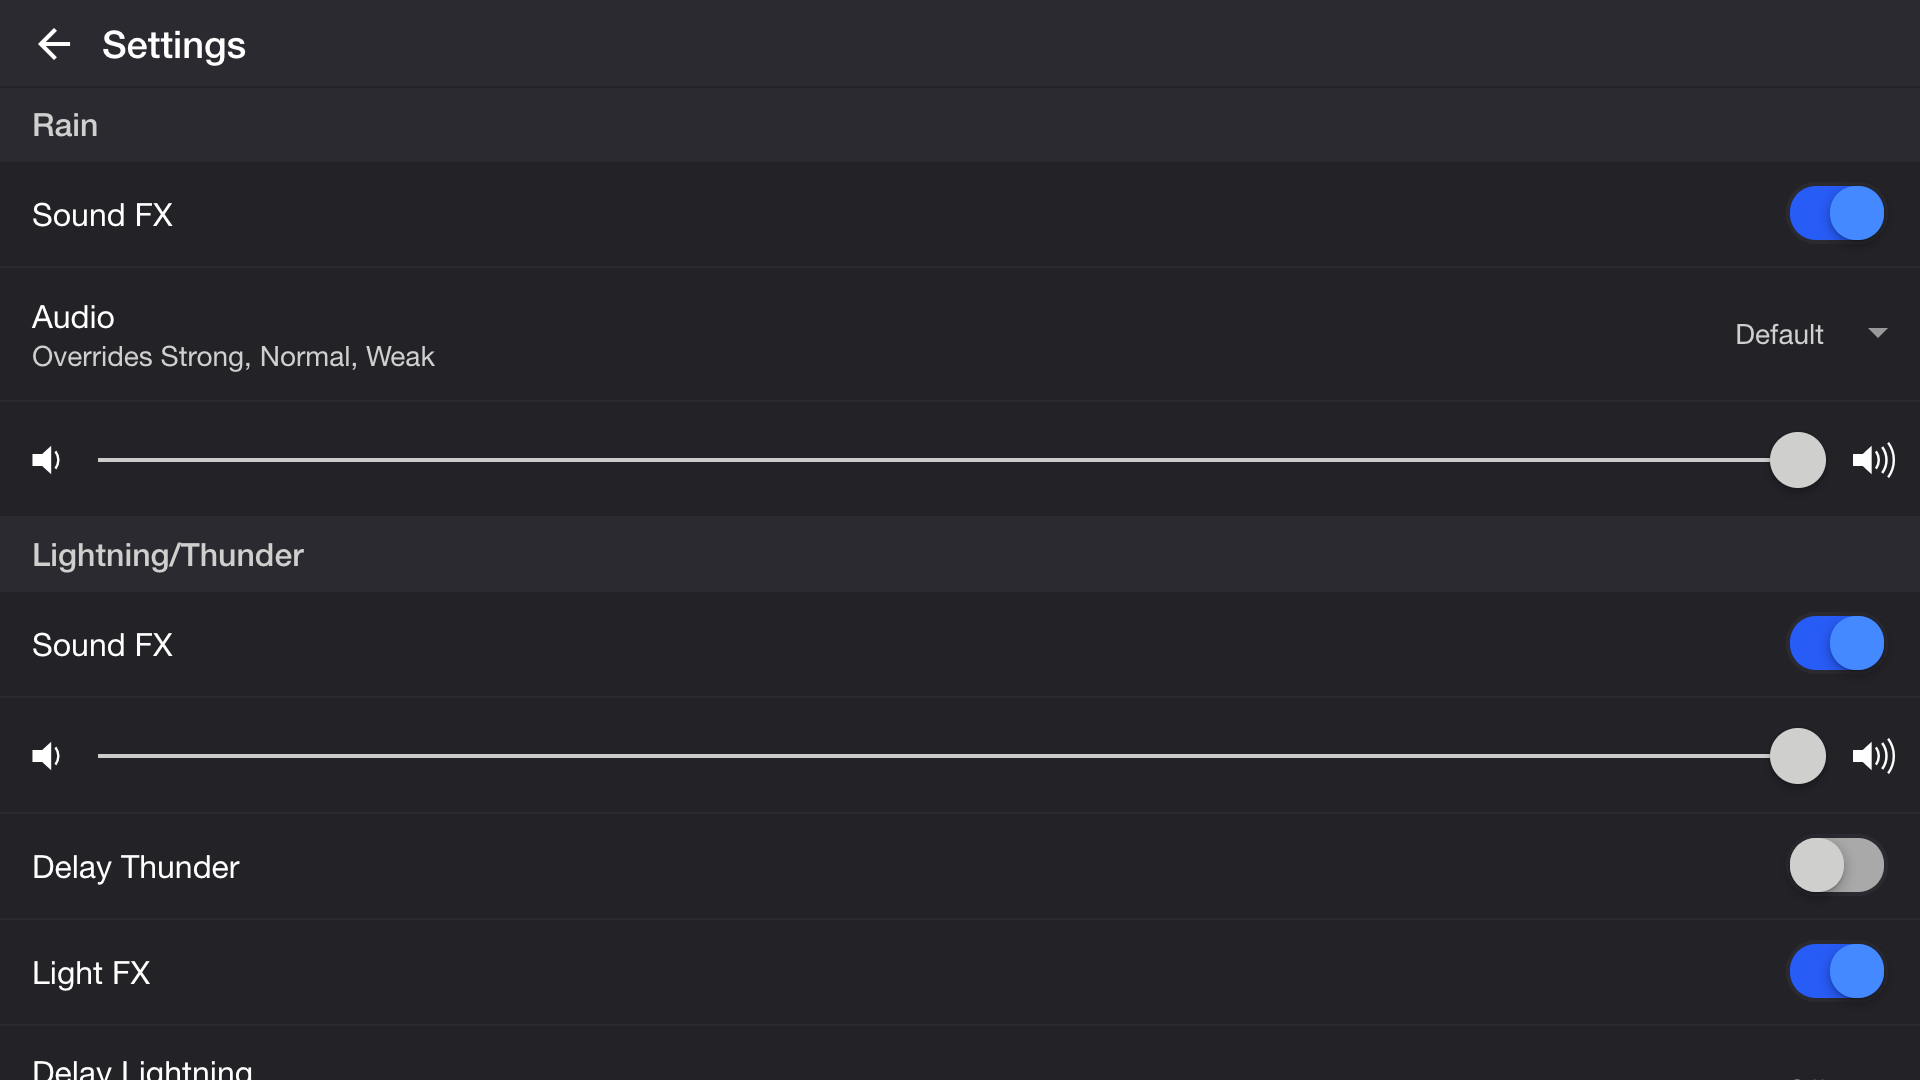This screenshot has width=1920, height=1080.
Task: Click the Rain section header
Action: pos(65,125)
